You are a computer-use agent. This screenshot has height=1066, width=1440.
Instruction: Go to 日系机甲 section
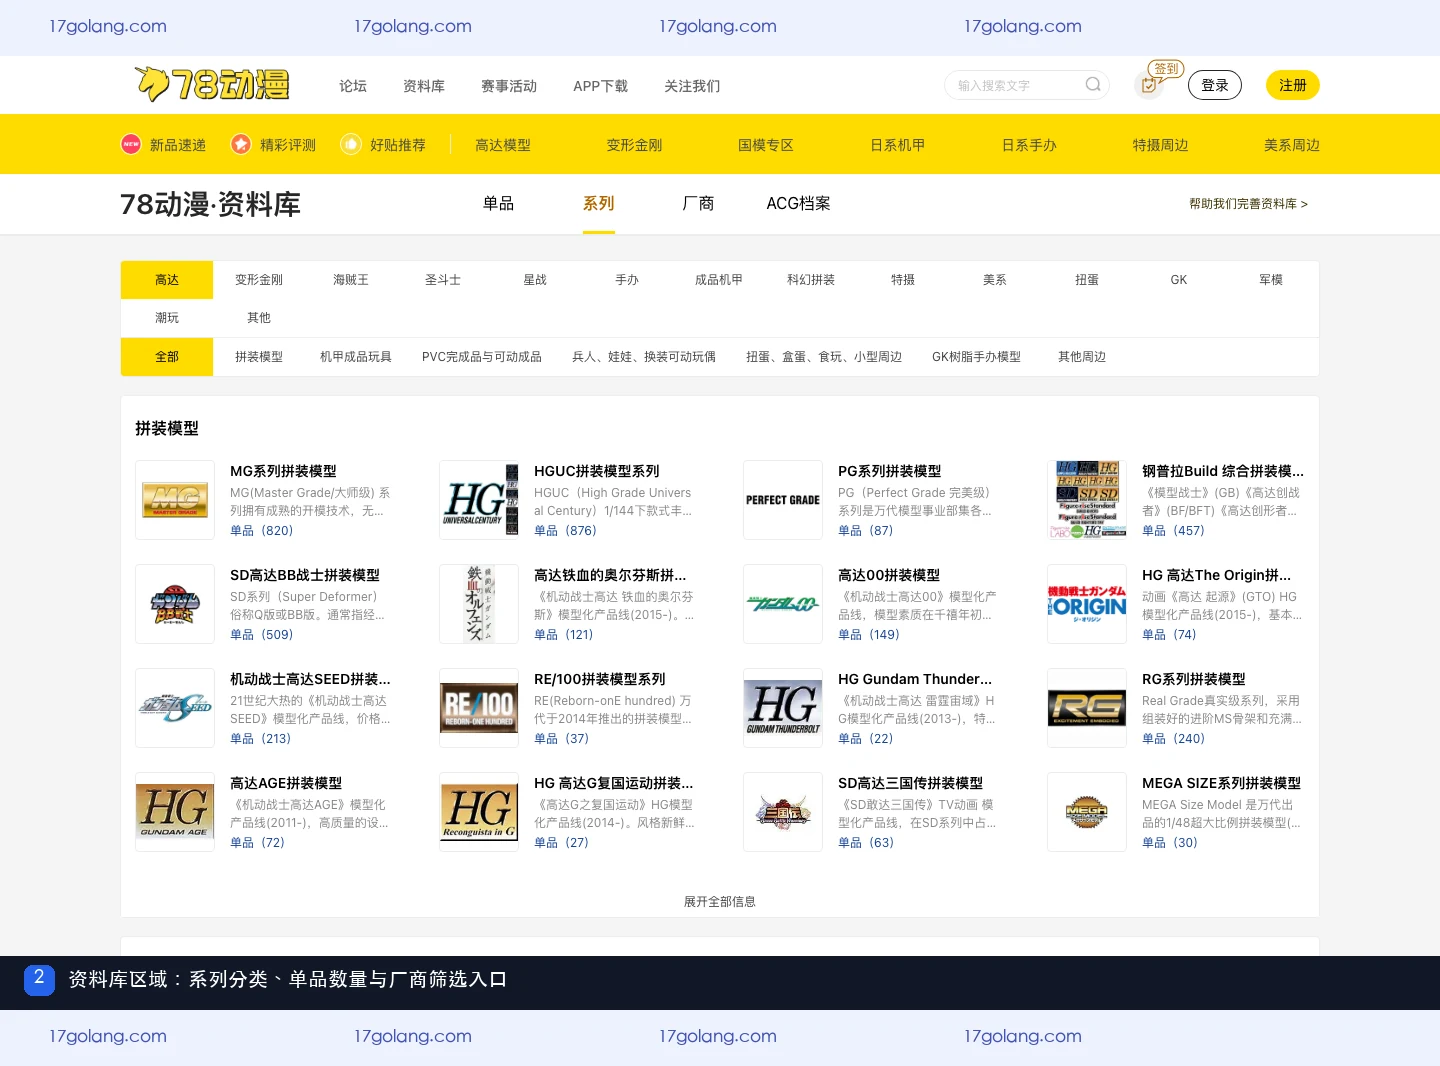(x=898, y=145)
